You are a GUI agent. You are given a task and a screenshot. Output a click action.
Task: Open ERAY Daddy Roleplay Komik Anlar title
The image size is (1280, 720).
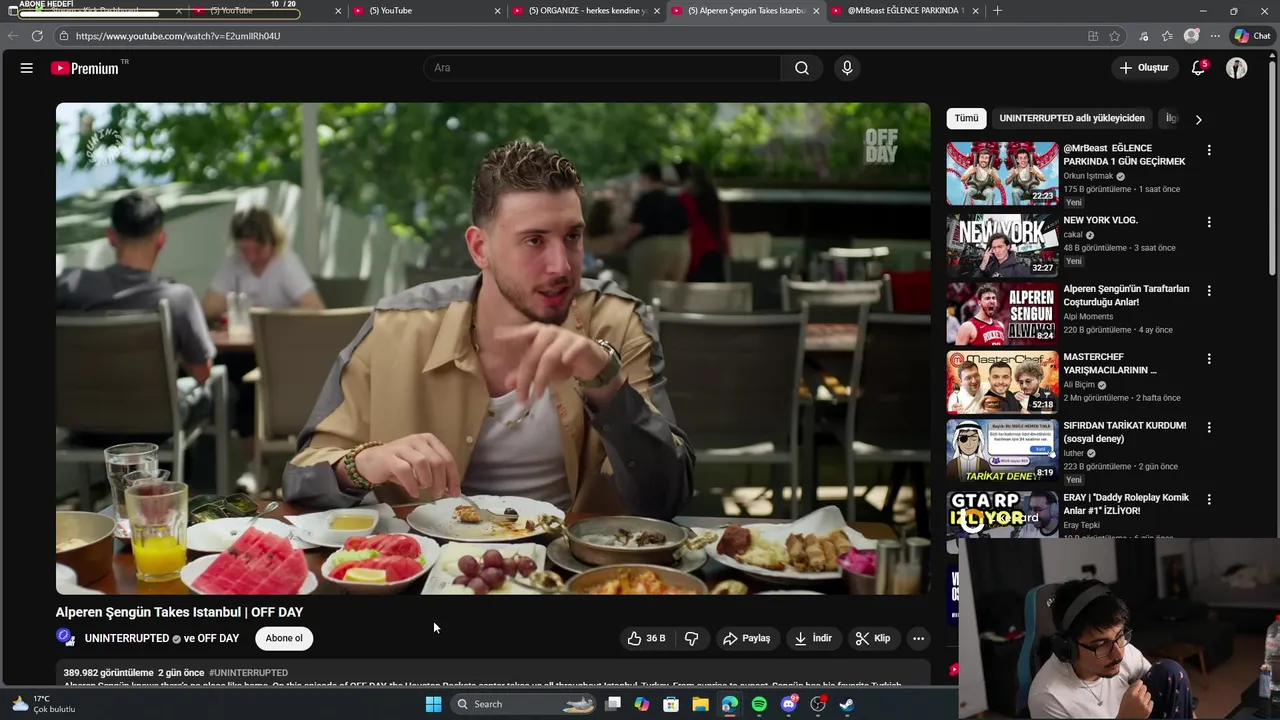pos(1126,504)
